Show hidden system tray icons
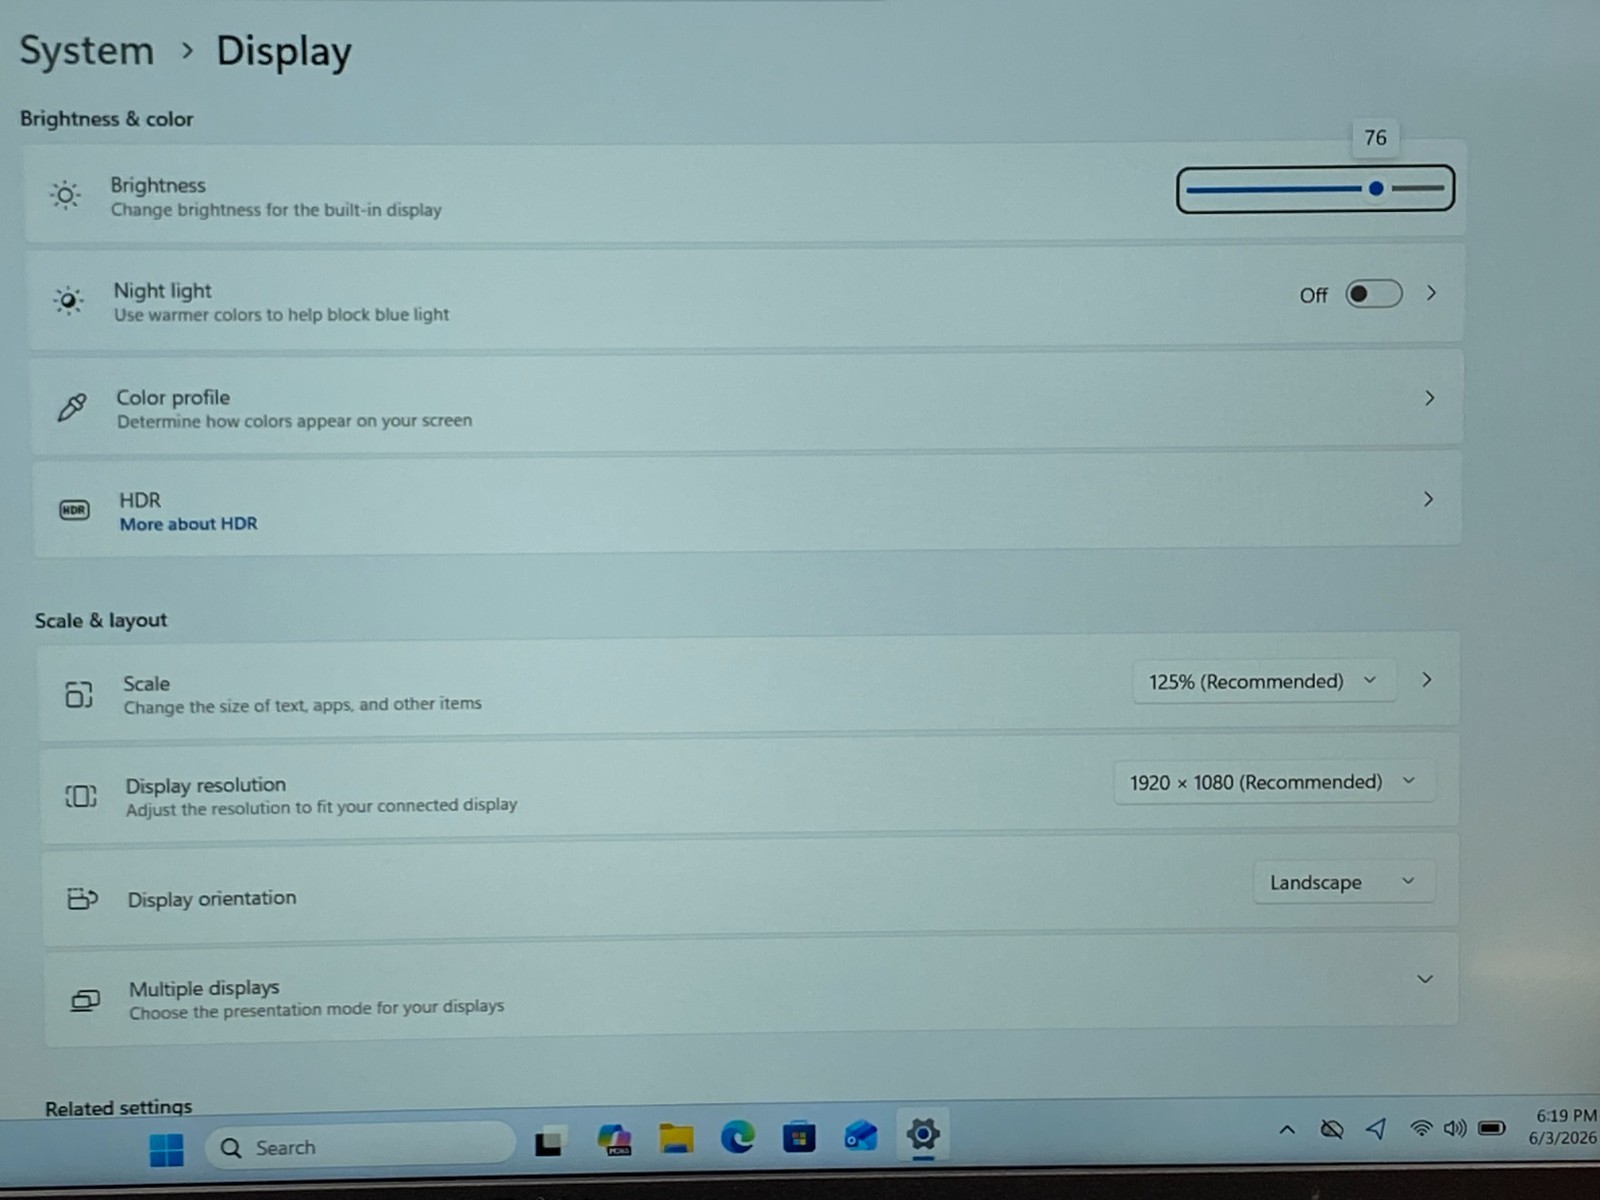Image resolution: width=1600 pixels, height=1200 pixels. click(1287, 1130)
